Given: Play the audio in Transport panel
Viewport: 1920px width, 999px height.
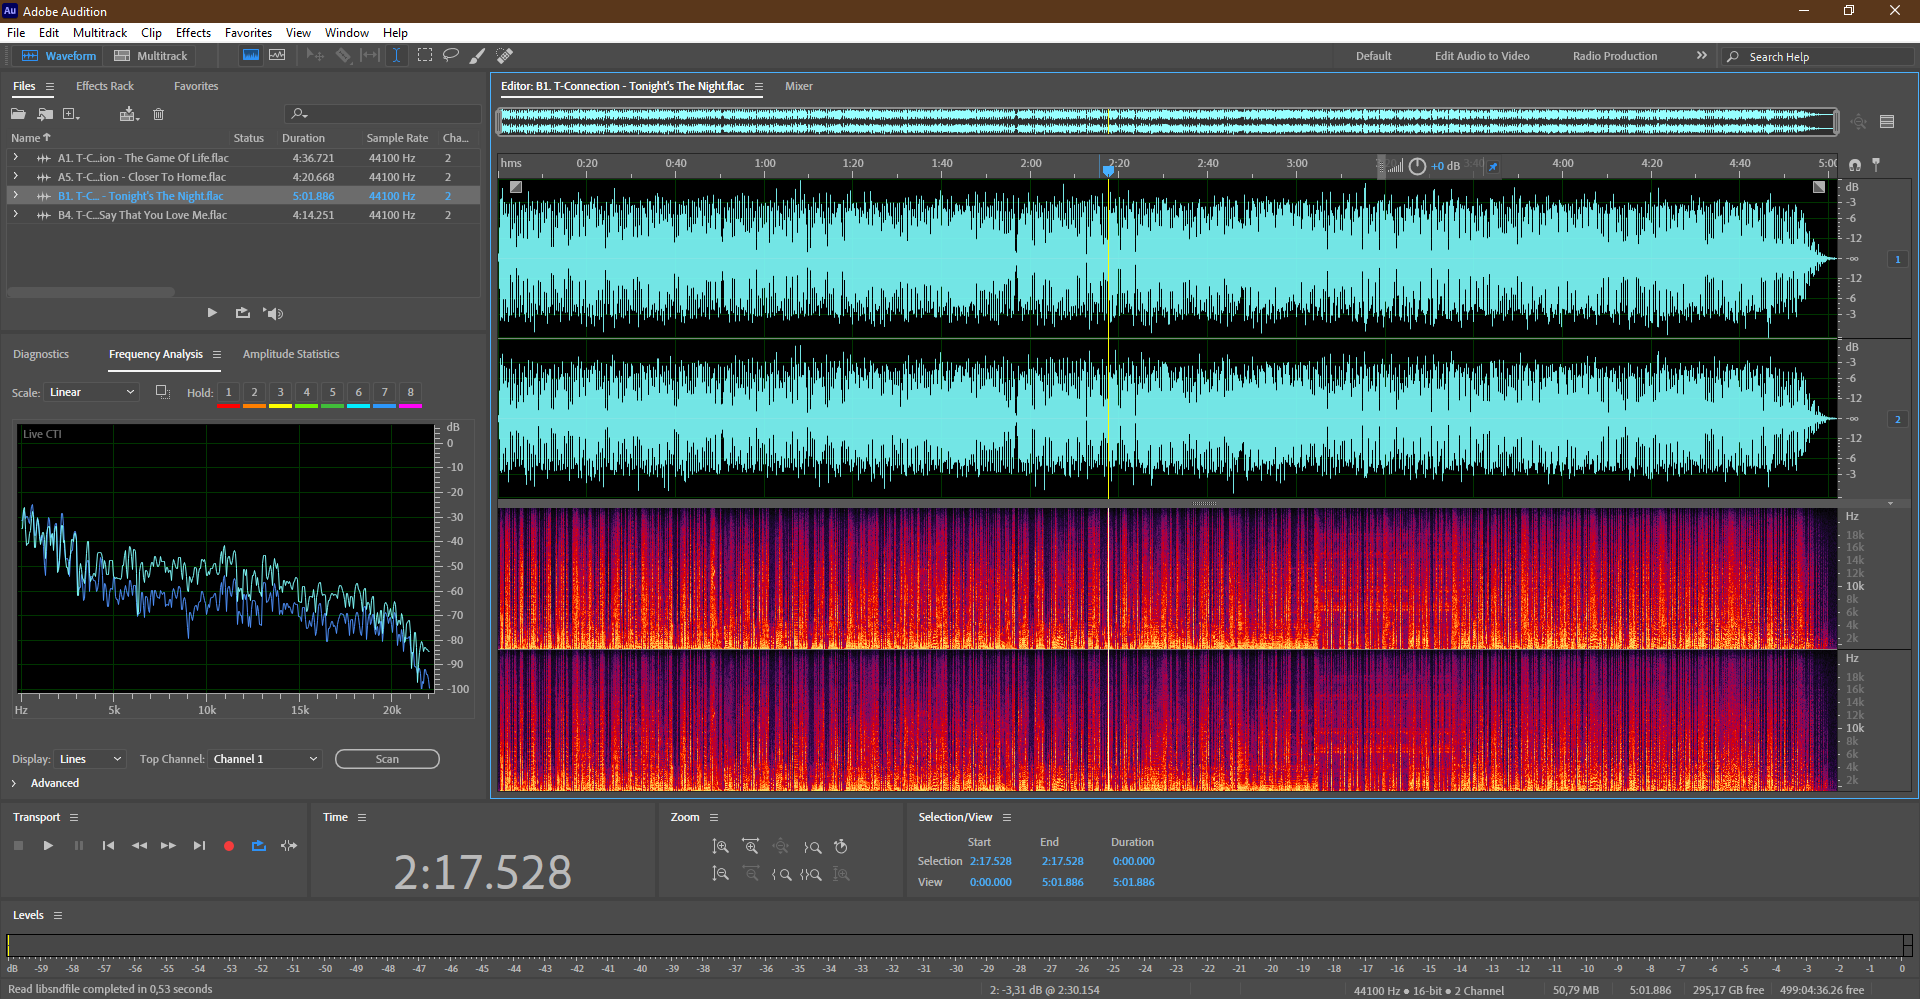Looking at the screenshot, I should pos(48,846).
